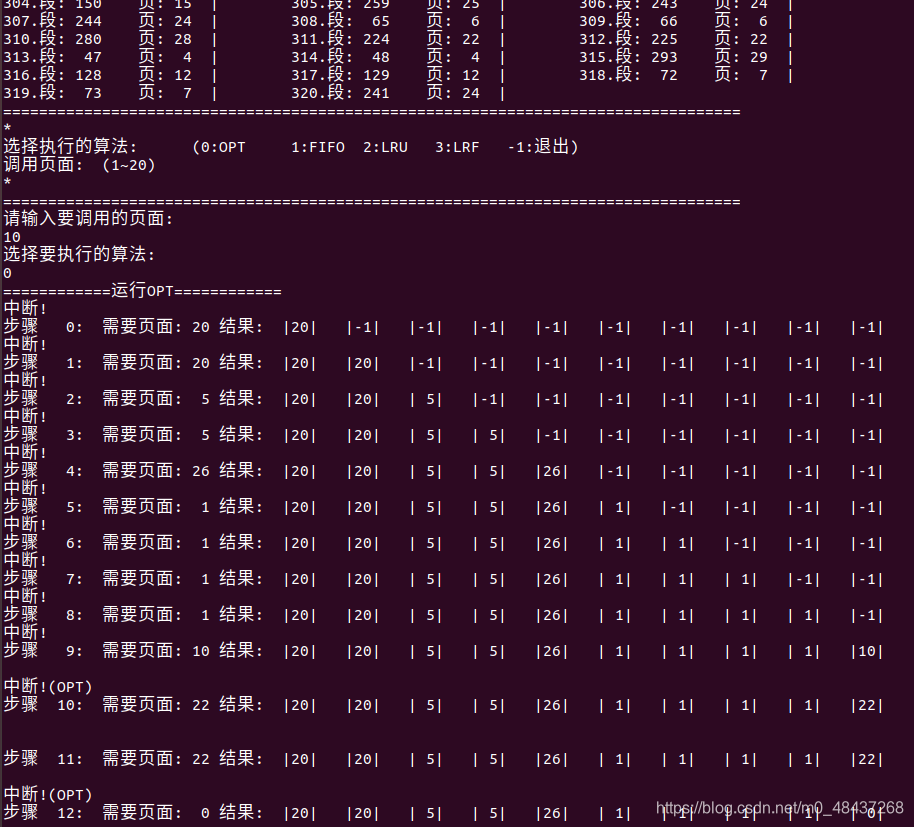The height and width of the screenshot is (827, 914).
Task: Click the '| 5|' cell in step 2 row
Action: (426, 400)
